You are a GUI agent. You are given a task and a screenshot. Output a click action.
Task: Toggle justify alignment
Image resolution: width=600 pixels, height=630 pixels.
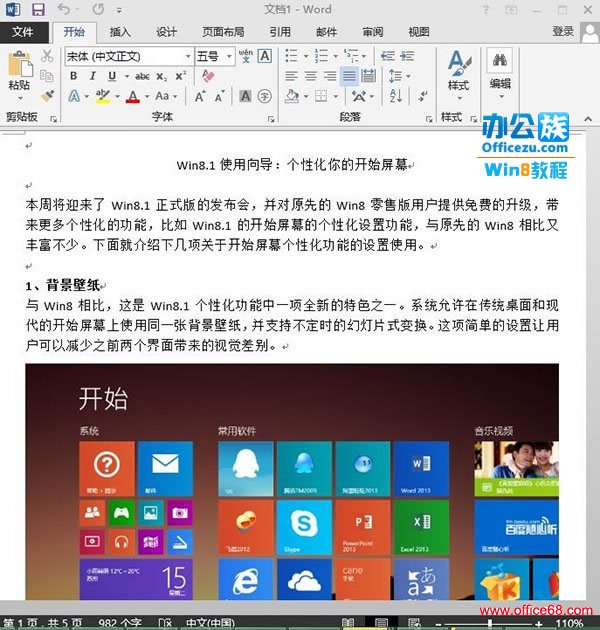(349, 76)
